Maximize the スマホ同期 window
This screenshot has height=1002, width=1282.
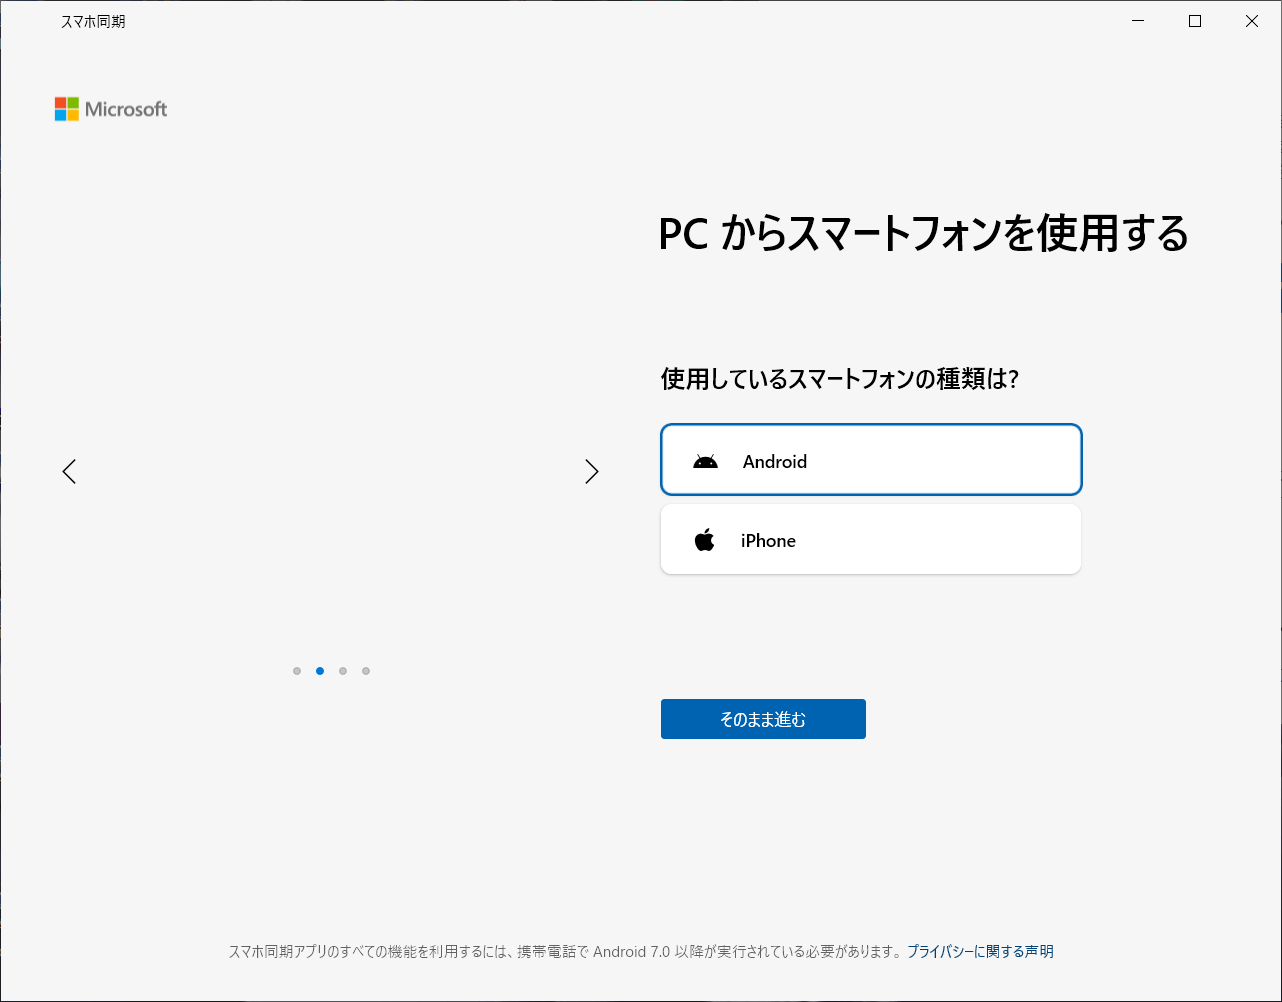(x=1195, y=21)
